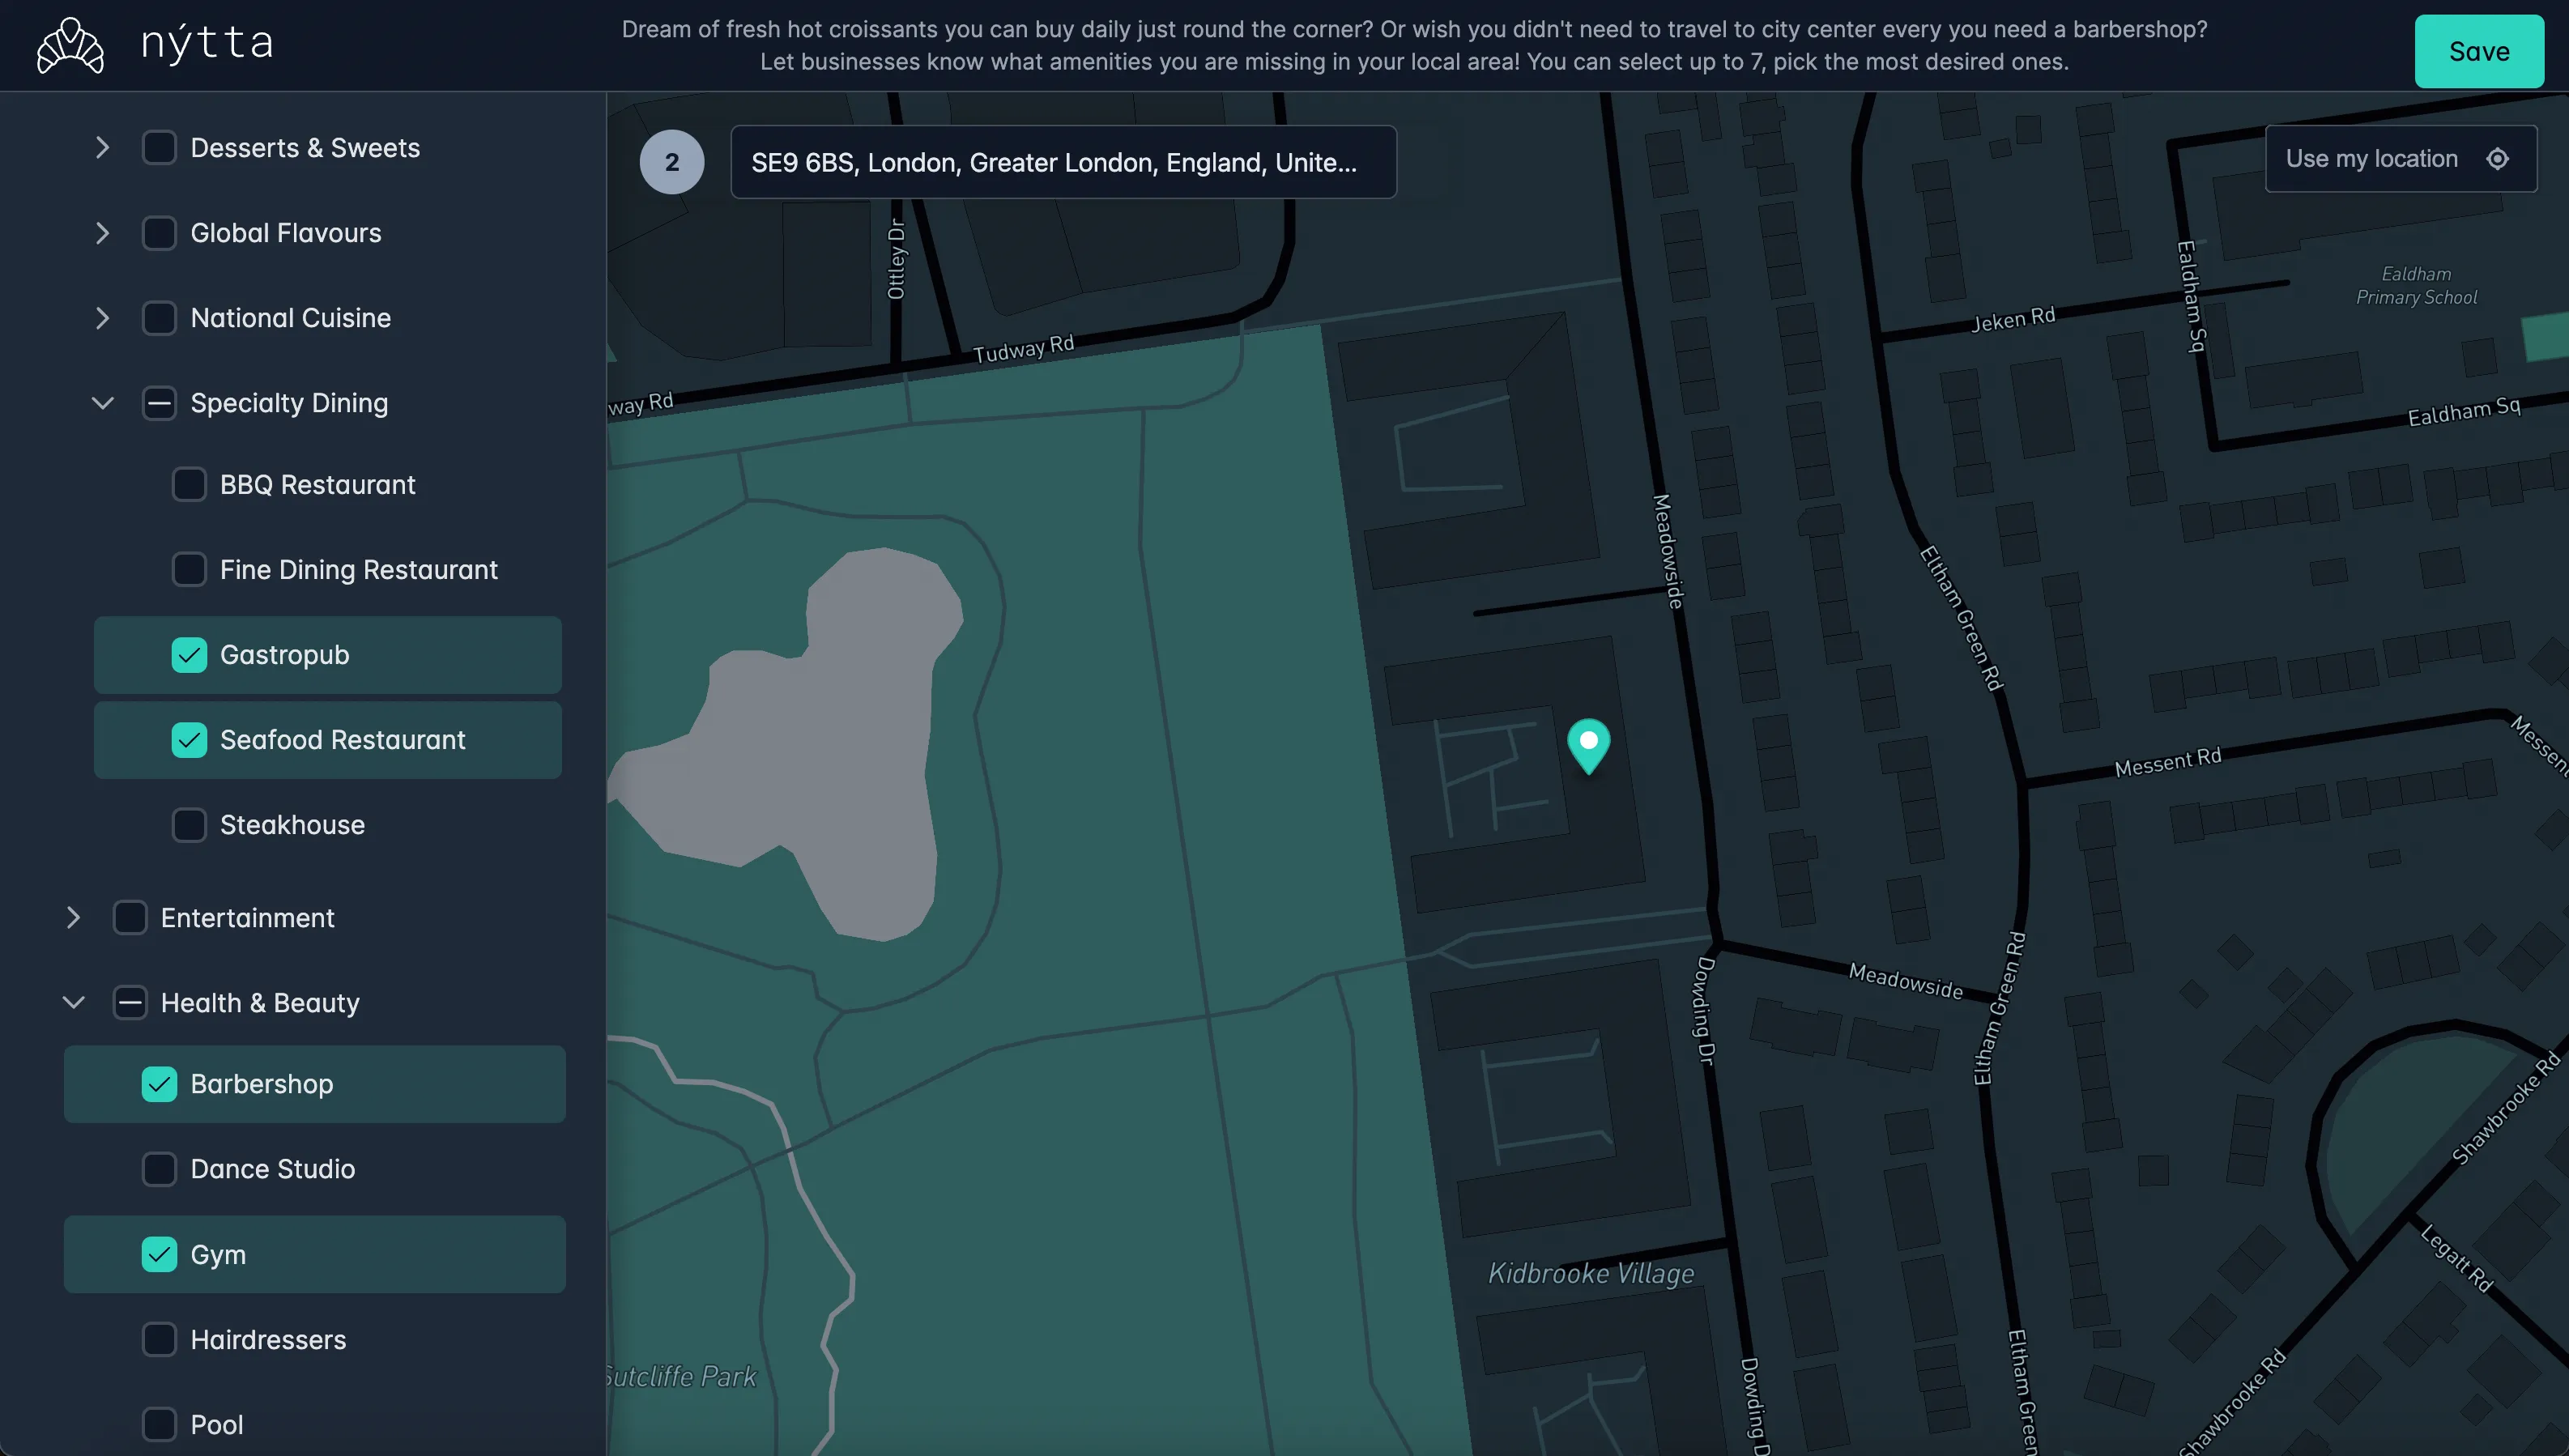Select the Dance Studio item

(272, 1169)
